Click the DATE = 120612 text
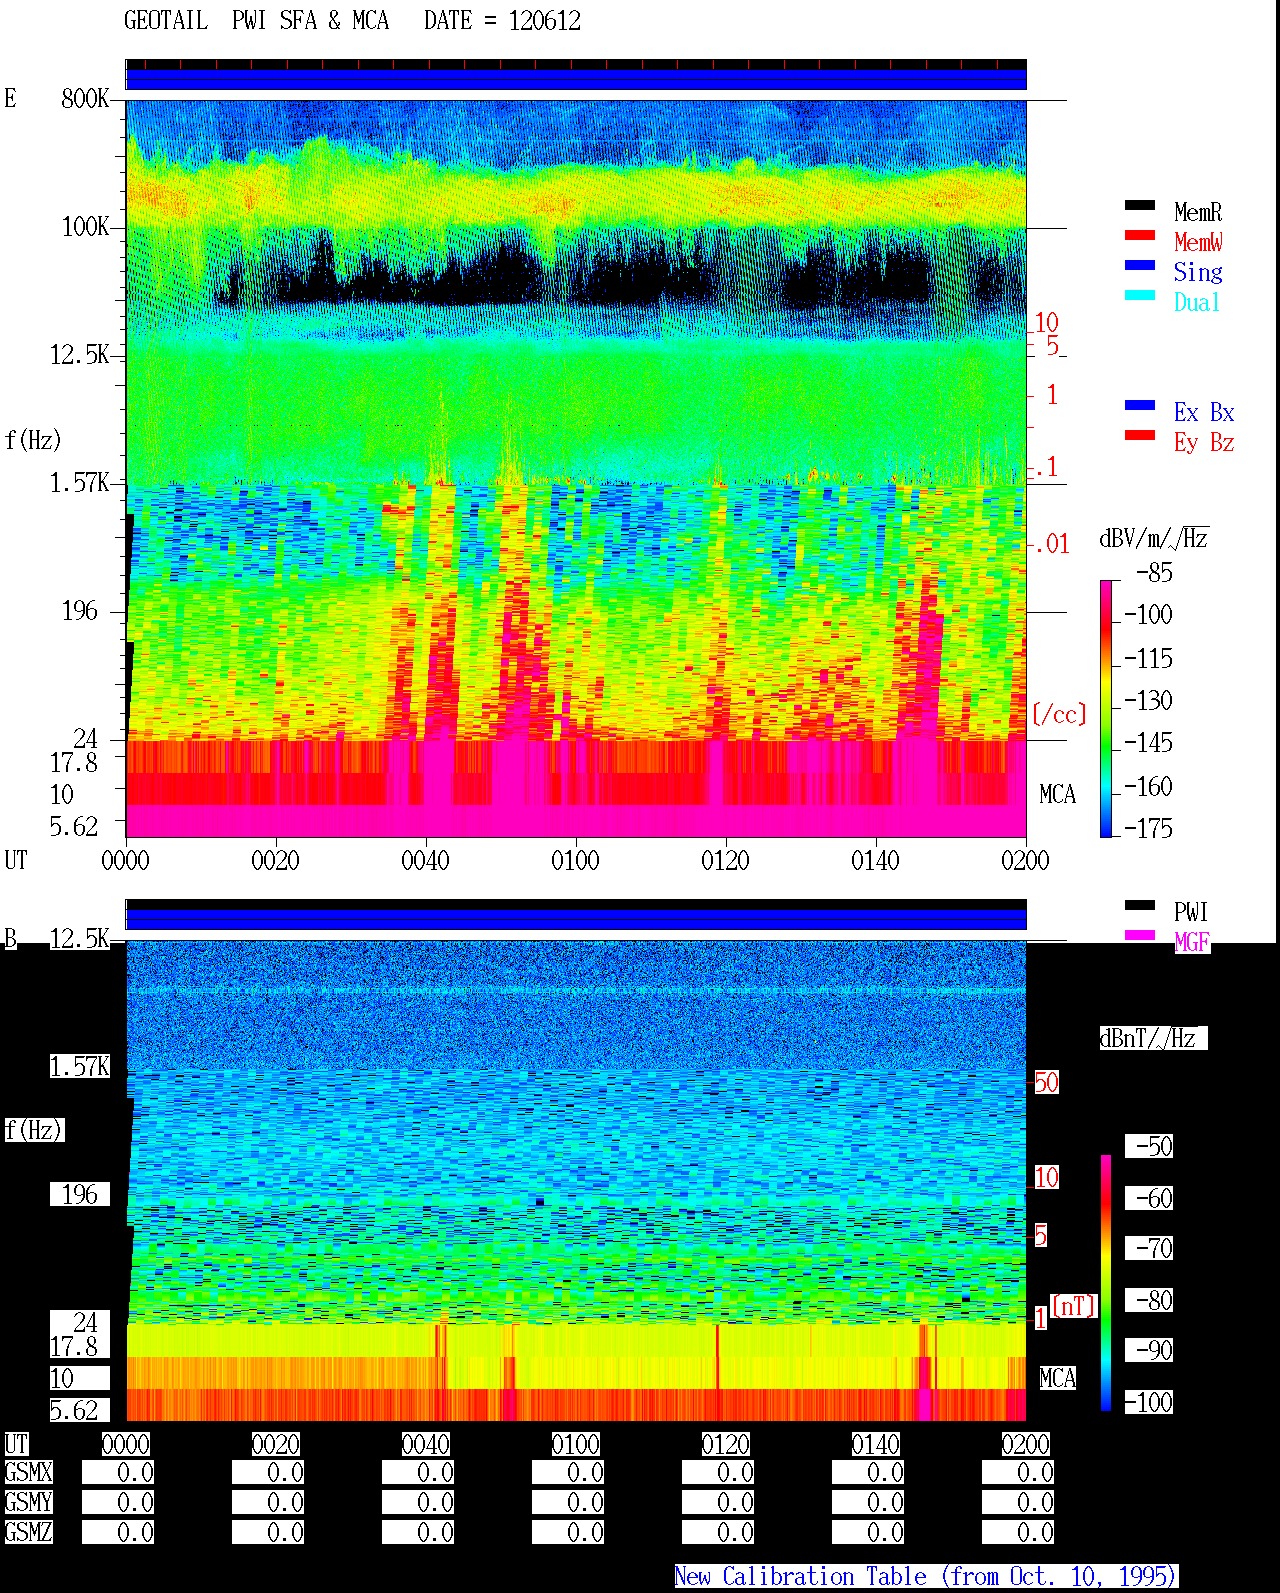Screen dimensions: 1280x1593 (x=502, y=21)
